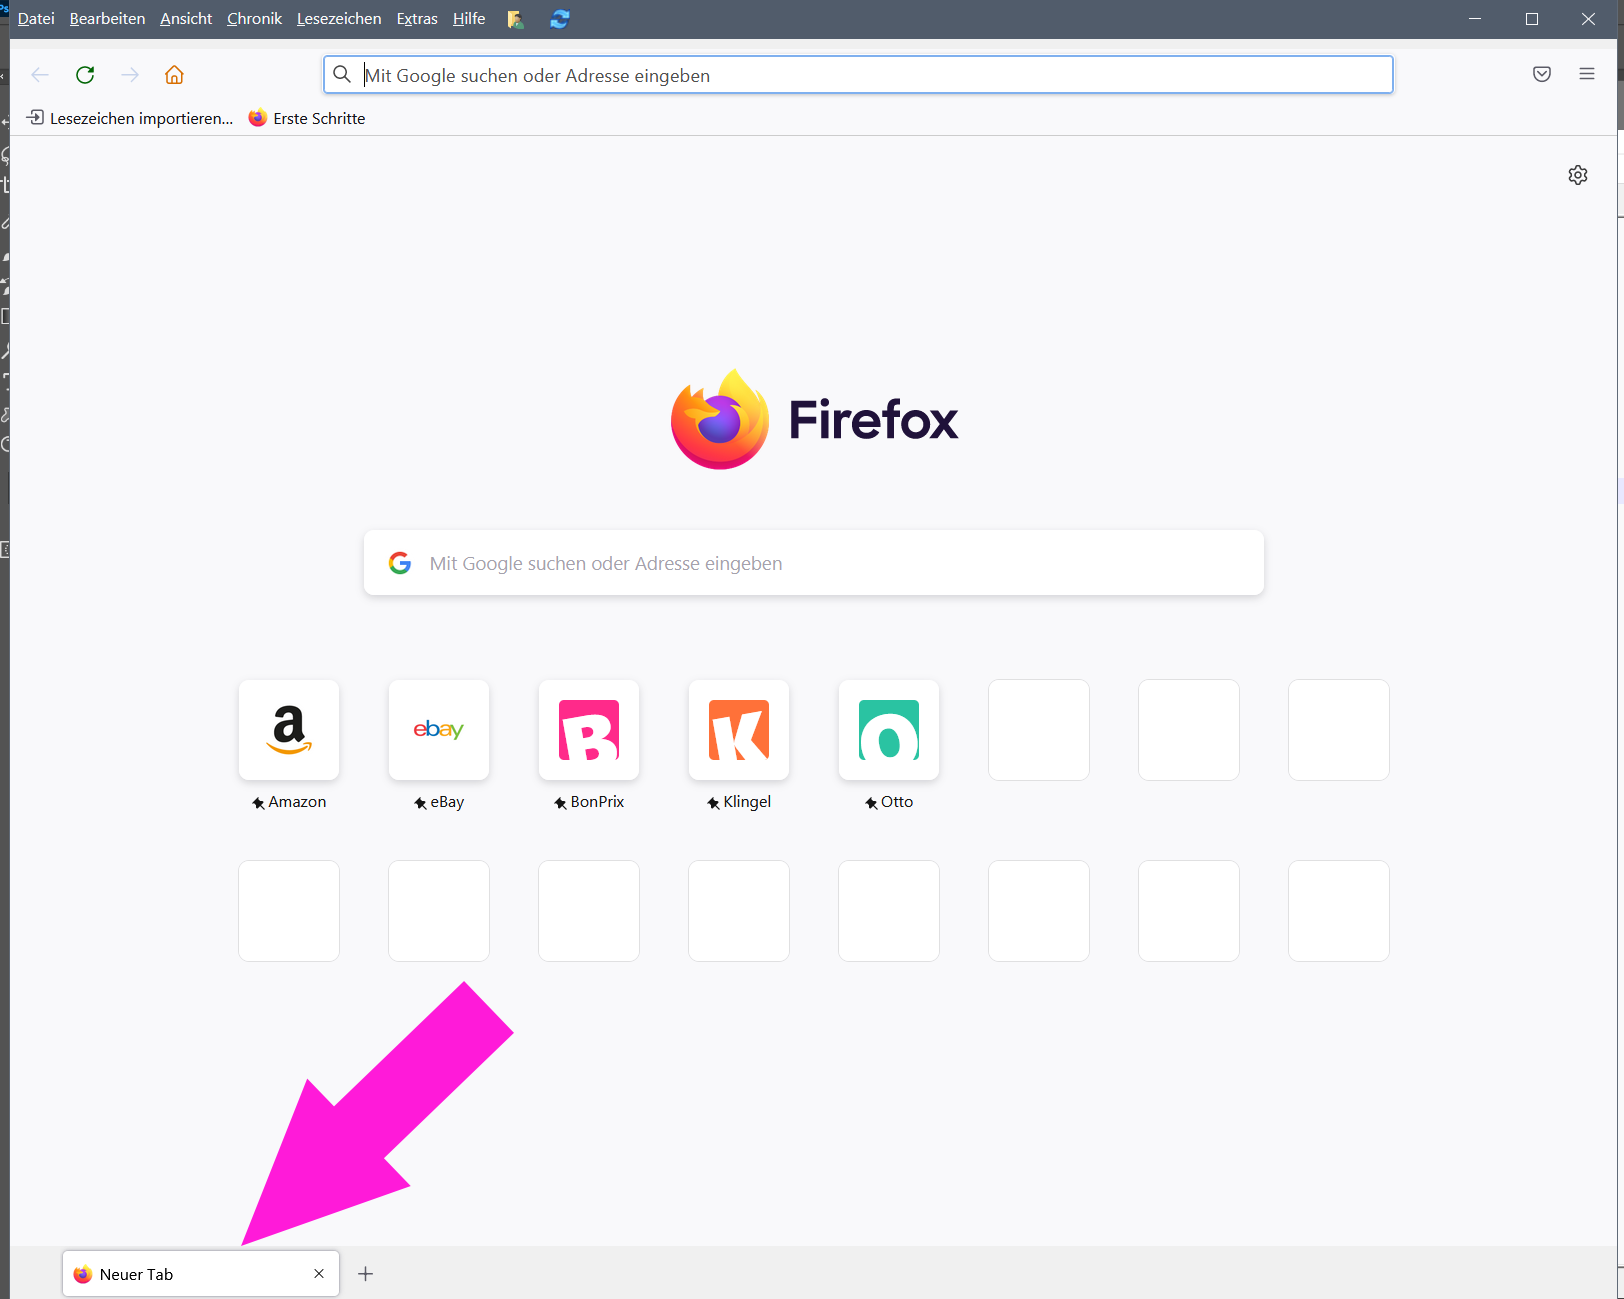Close the Firefox window
The width and height of the screenshot is (1624, 1299).
pyautogui.click(x=1589, y=19)
